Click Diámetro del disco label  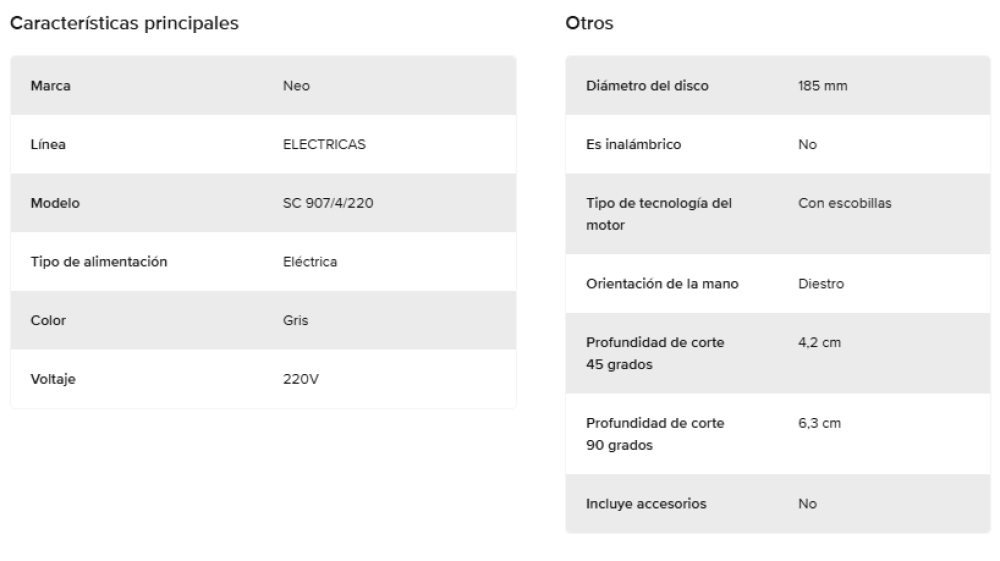pos(647,85)
